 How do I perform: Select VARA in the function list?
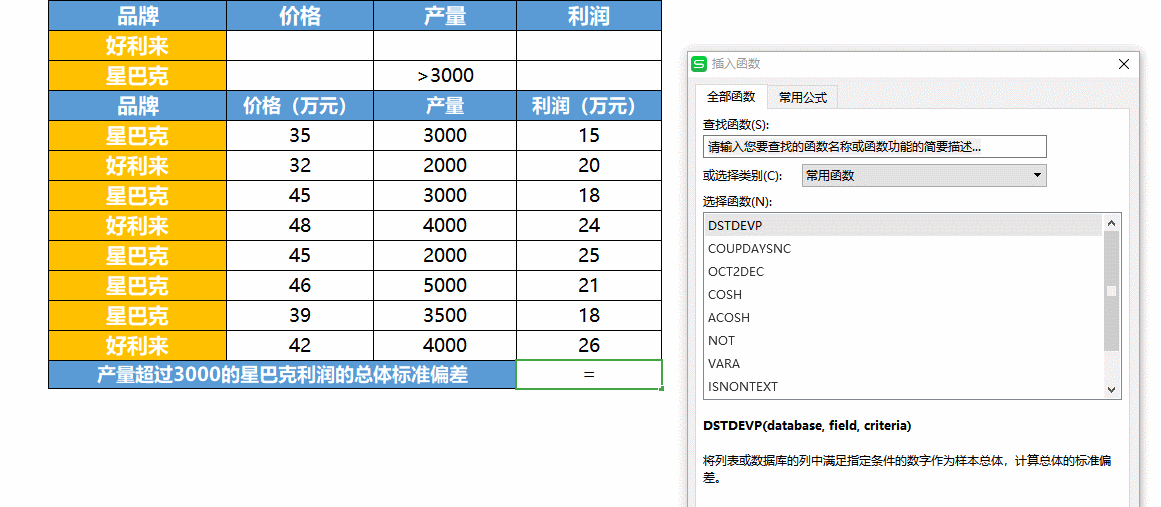tap(903, 363)
